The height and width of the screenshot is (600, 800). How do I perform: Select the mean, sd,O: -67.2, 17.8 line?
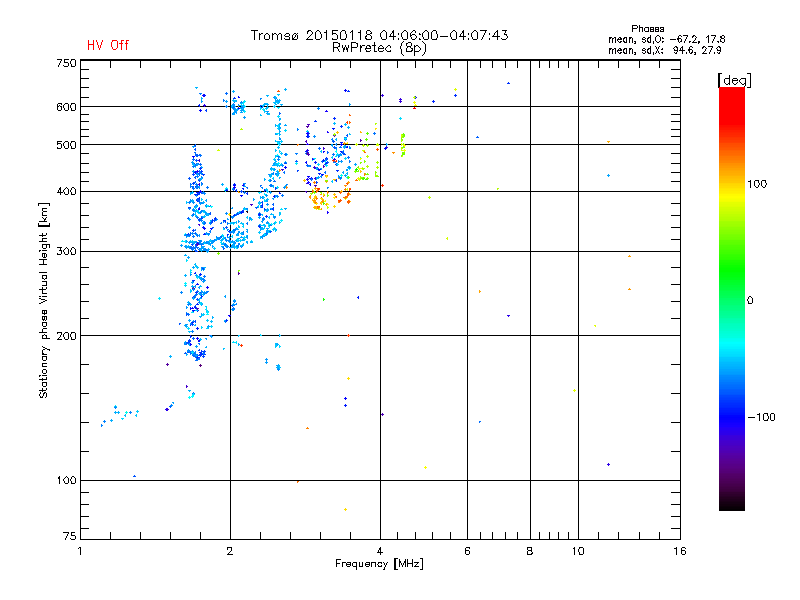666,39
